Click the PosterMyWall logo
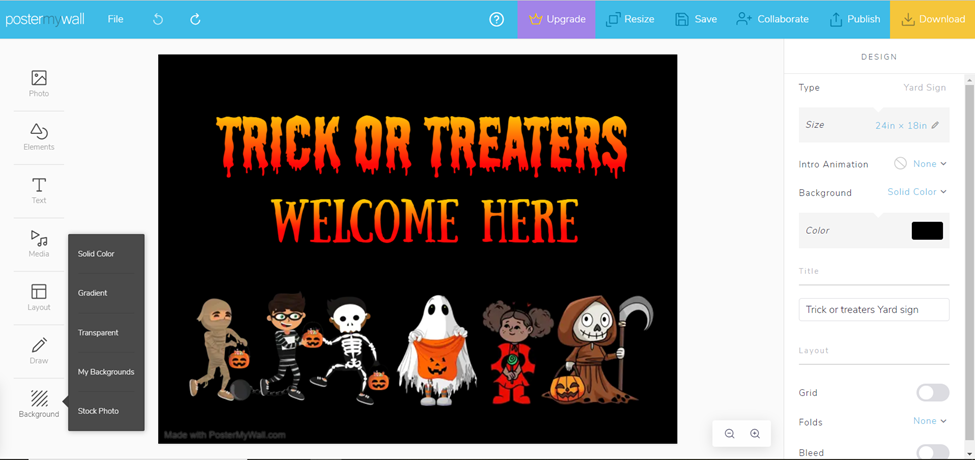975x460 pixels. (45, 19)
